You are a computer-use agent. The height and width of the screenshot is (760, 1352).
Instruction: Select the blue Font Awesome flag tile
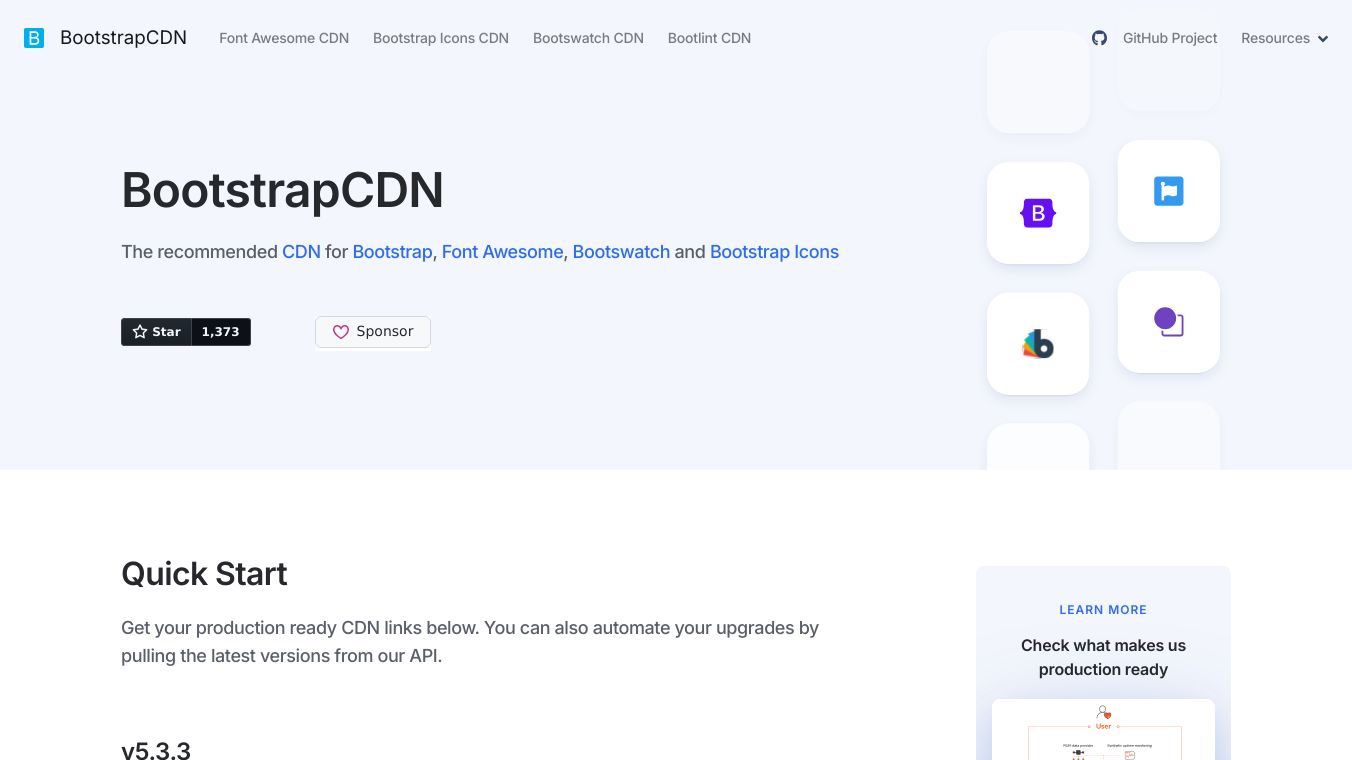[1169, 191]
